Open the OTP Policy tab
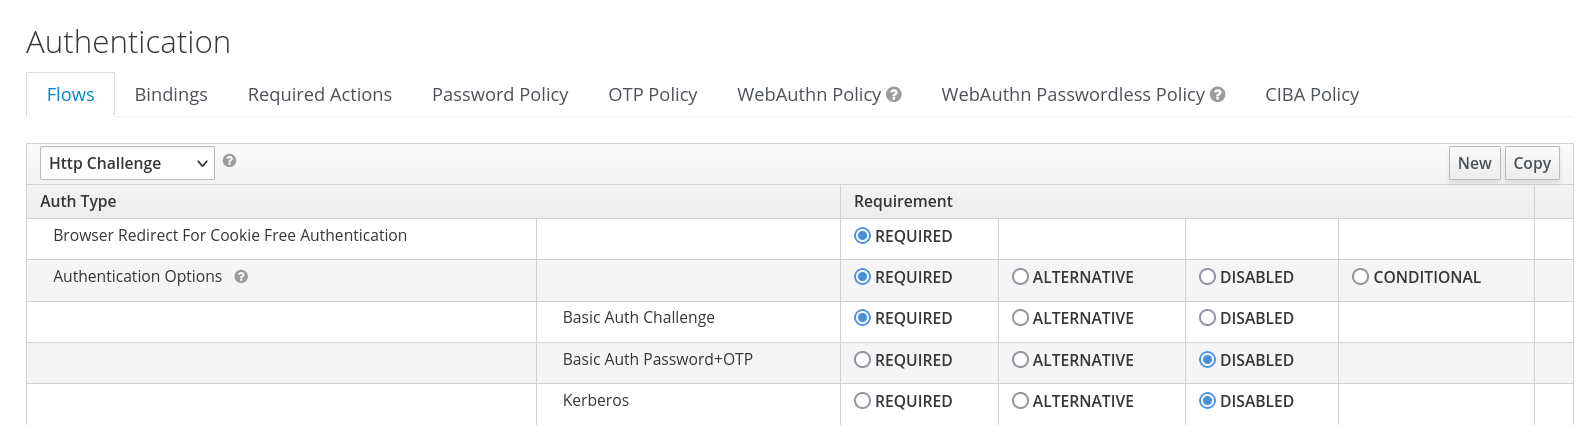 click(x=653, y=94)
